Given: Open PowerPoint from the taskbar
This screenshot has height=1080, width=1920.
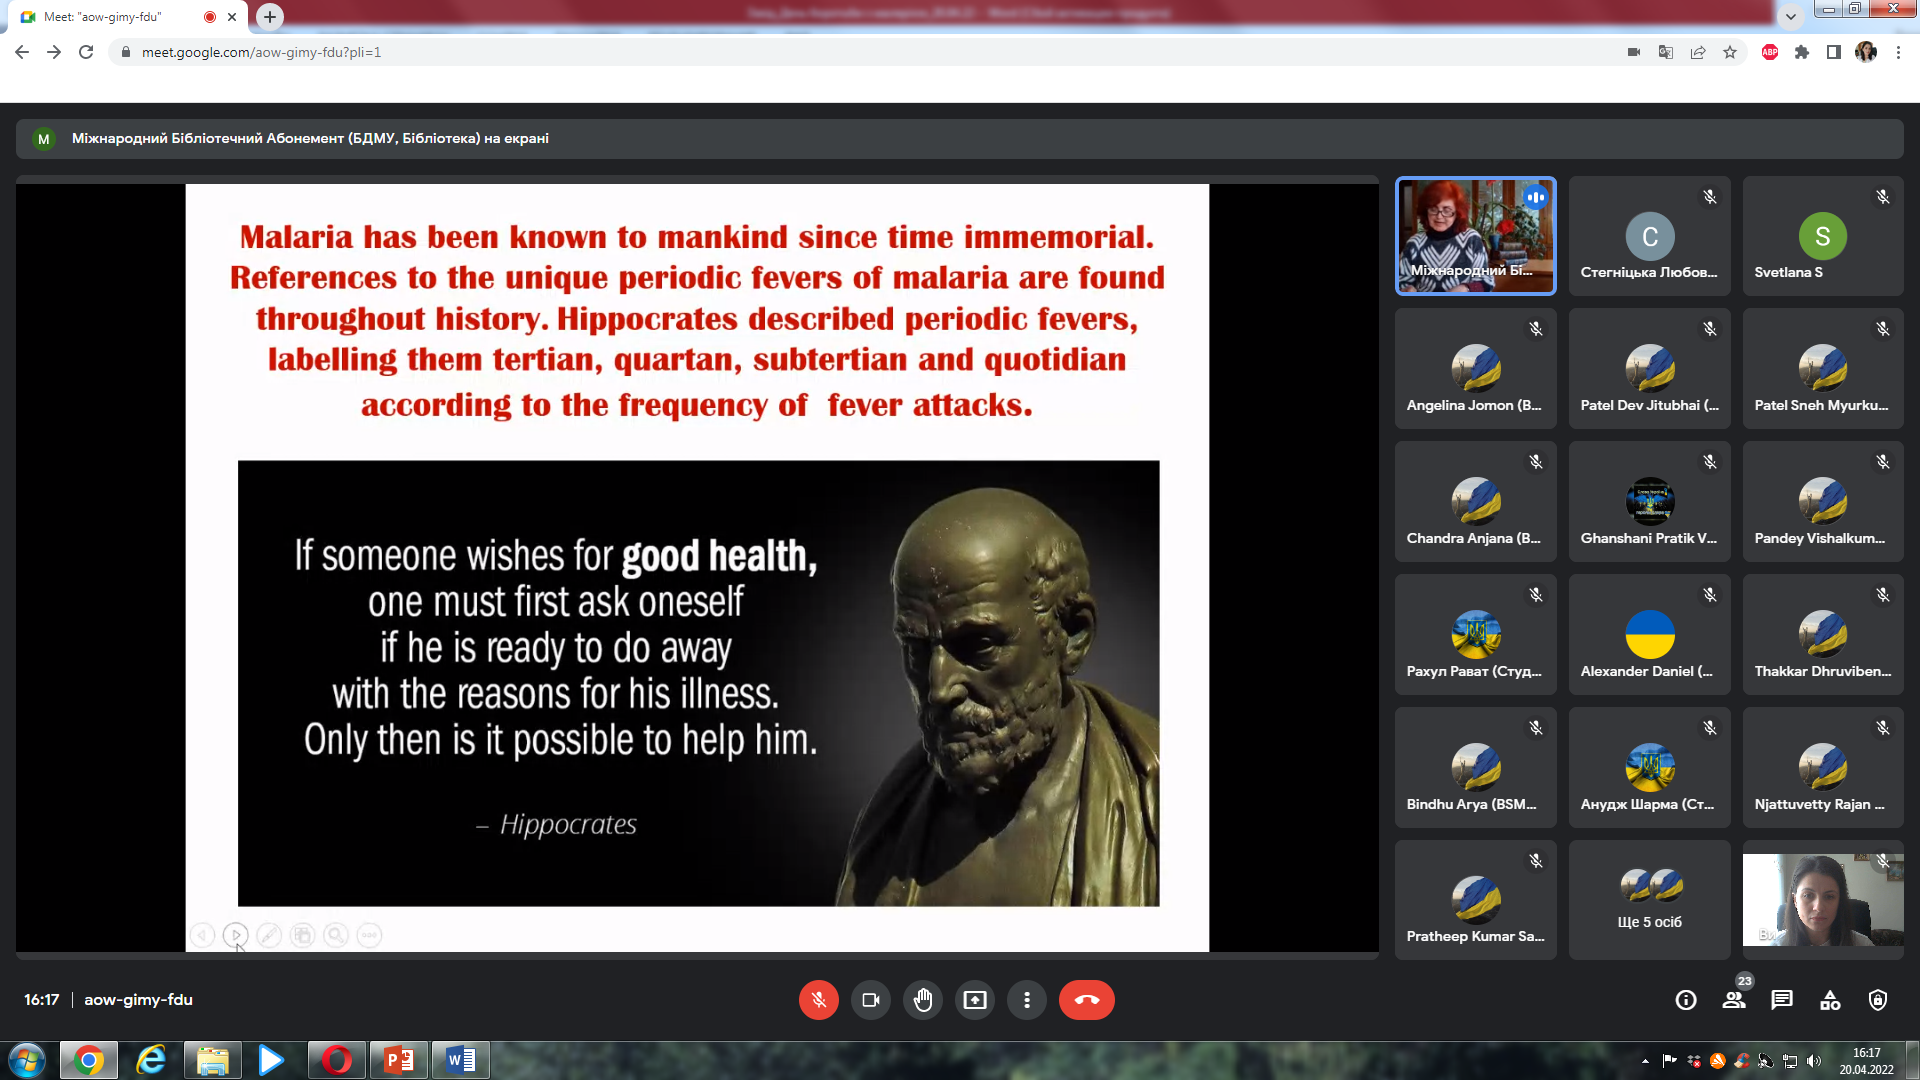Looking at the screenshot, I should tap(399, 1060).
